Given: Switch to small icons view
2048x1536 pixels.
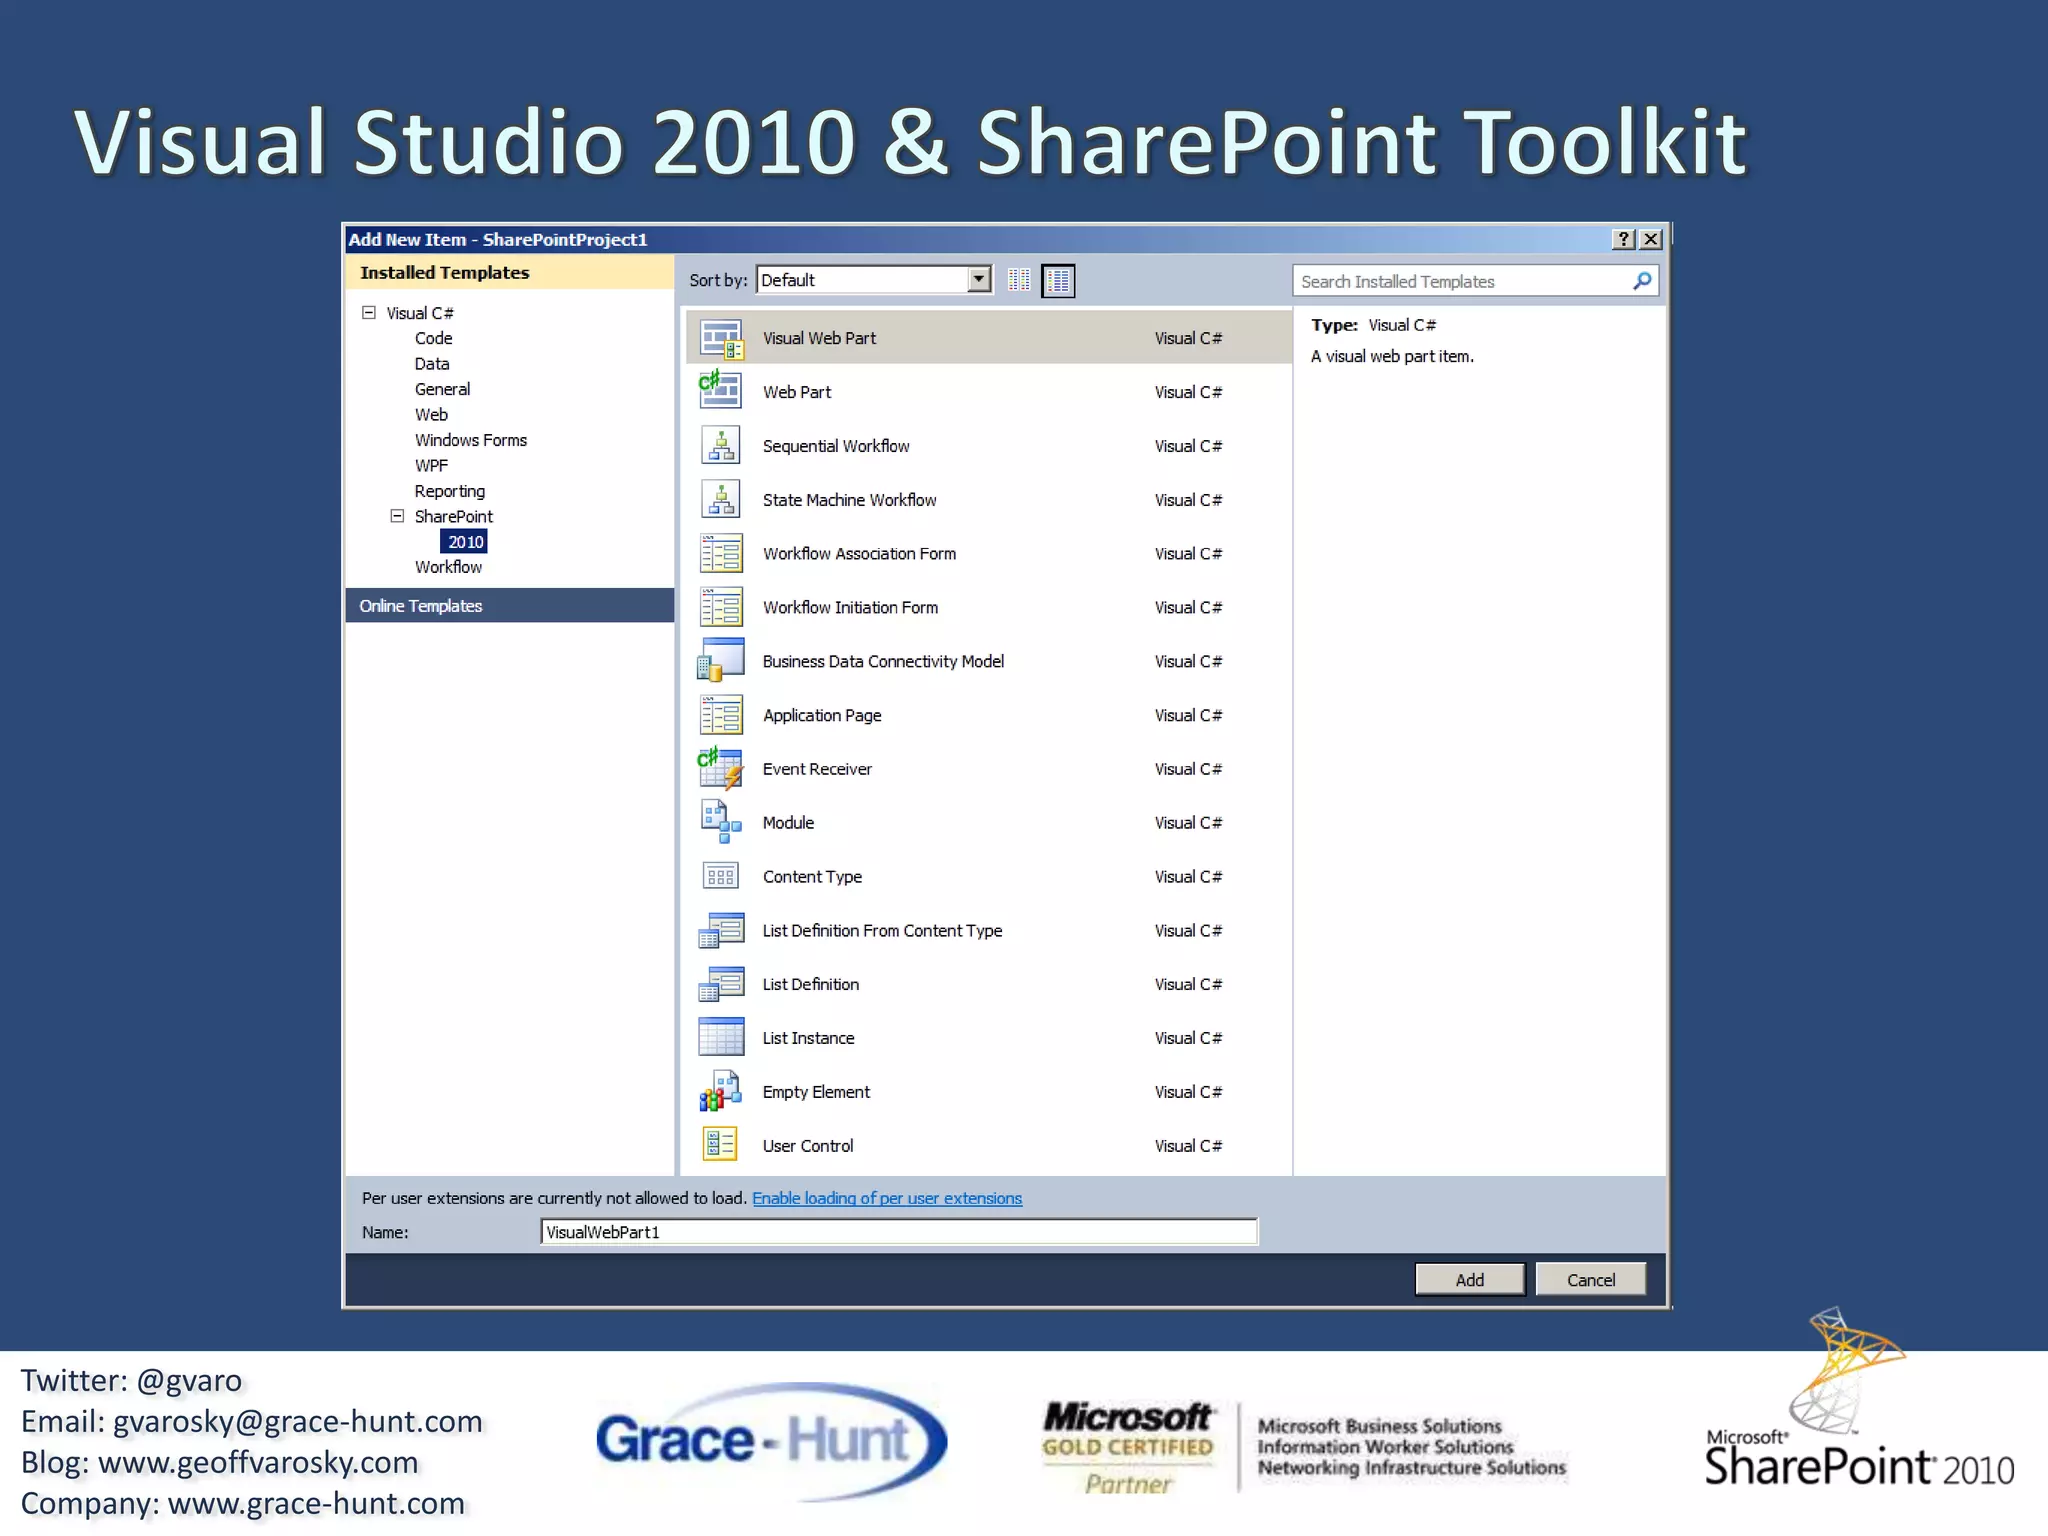Looking at the screenshot, I should pyautogui.click(x=1019, y=280).
